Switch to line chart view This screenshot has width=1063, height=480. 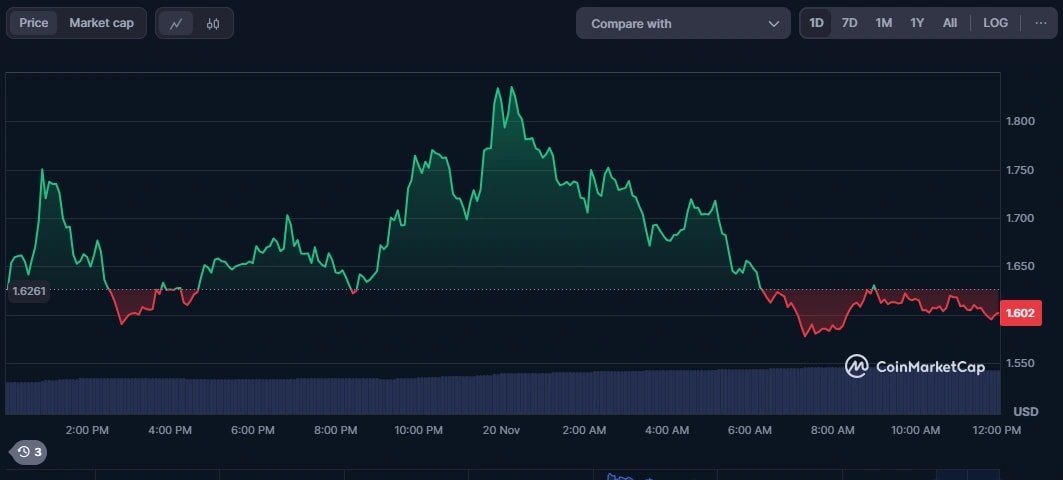pyautogui.click(x=176, y=23)
